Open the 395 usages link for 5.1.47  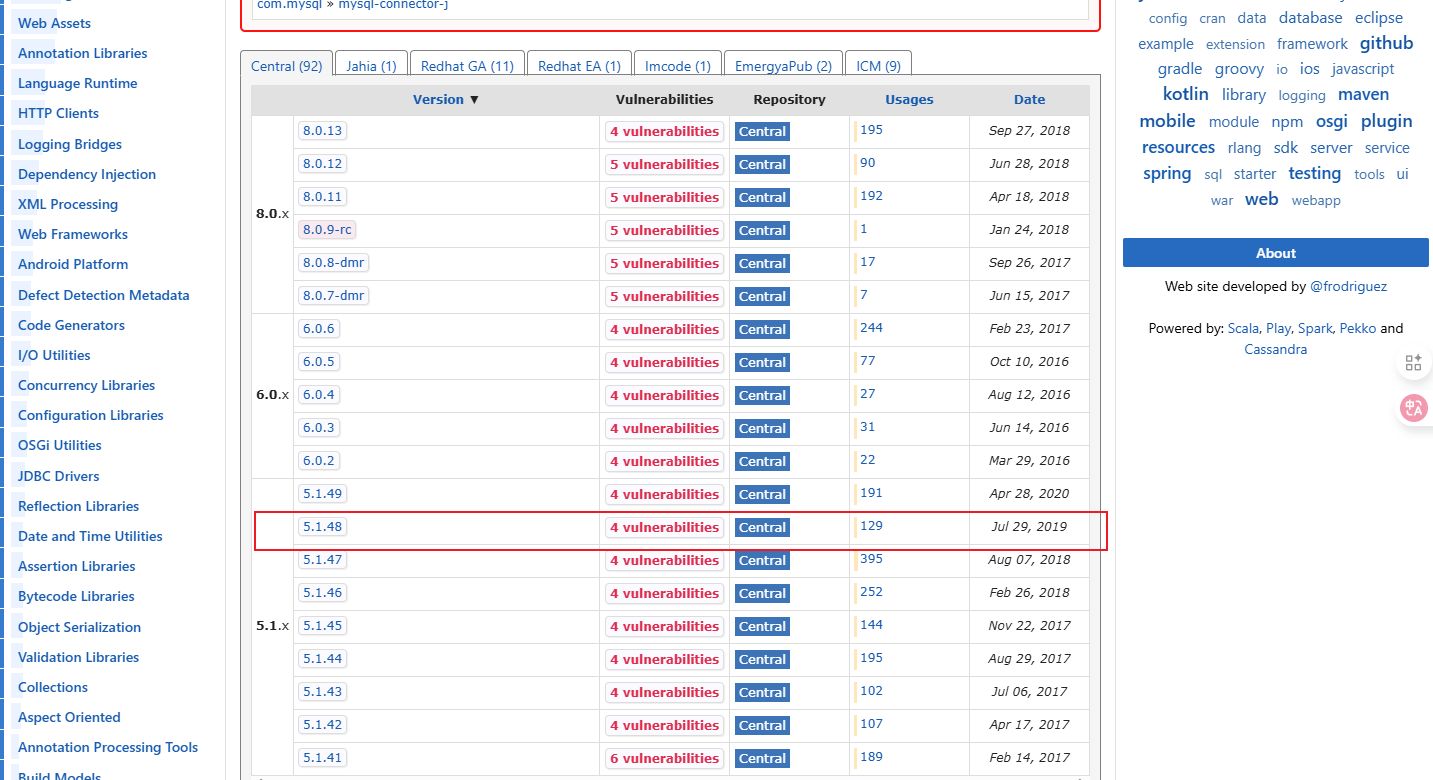click(x=871, y=559)
